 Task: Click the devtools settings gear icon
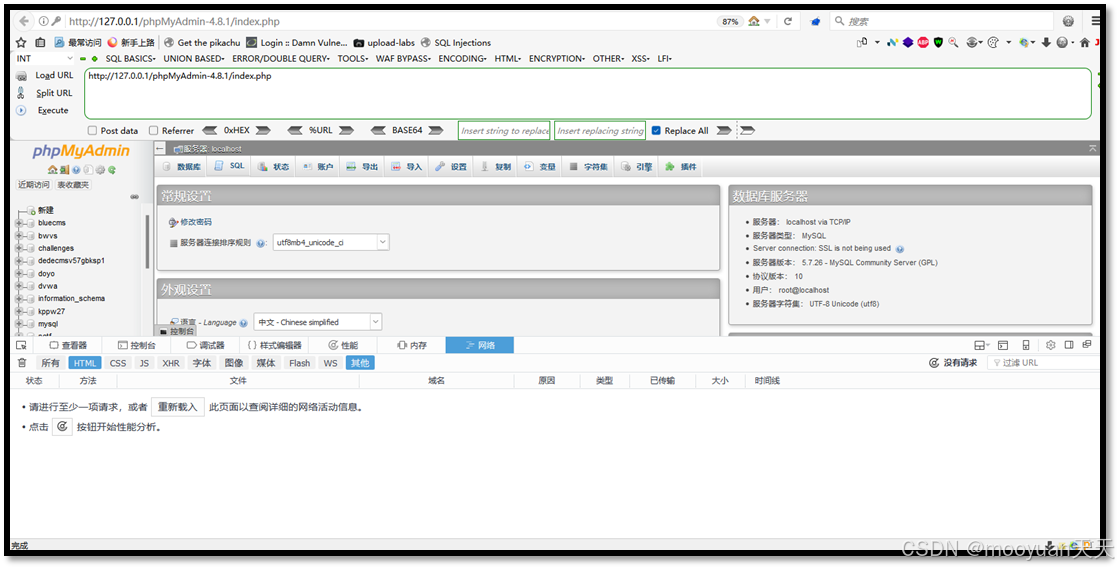[x=1050, y=345]
